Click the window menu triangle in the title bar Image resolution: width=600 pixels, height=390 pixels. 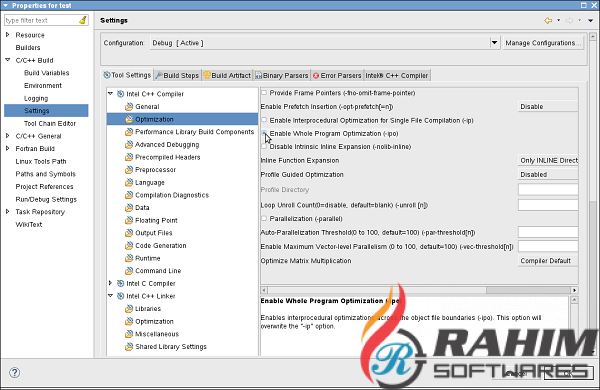[x=5, y=5]
